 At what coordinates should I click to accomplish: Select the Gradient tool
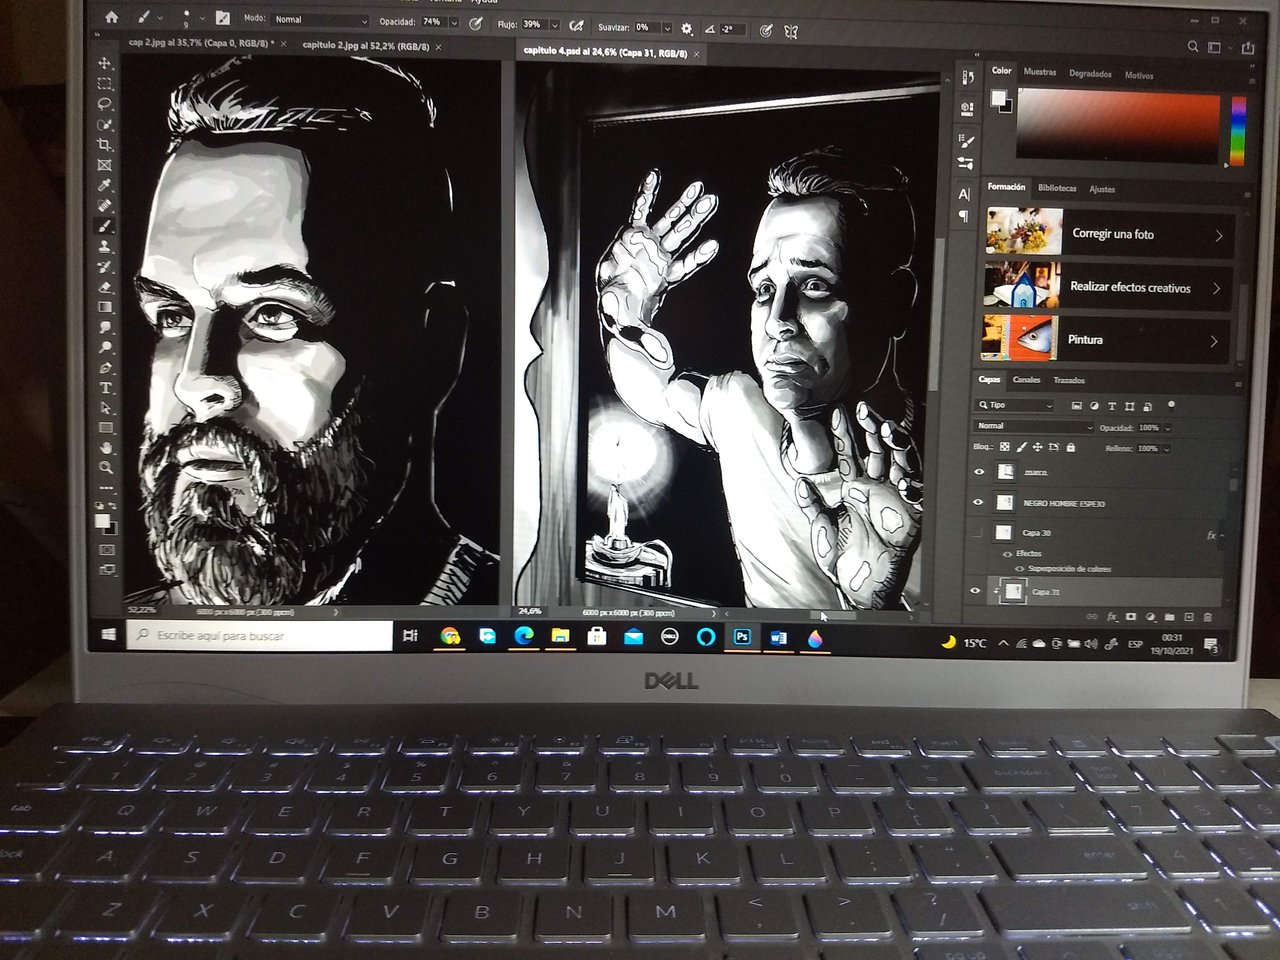tap(105, 307)
